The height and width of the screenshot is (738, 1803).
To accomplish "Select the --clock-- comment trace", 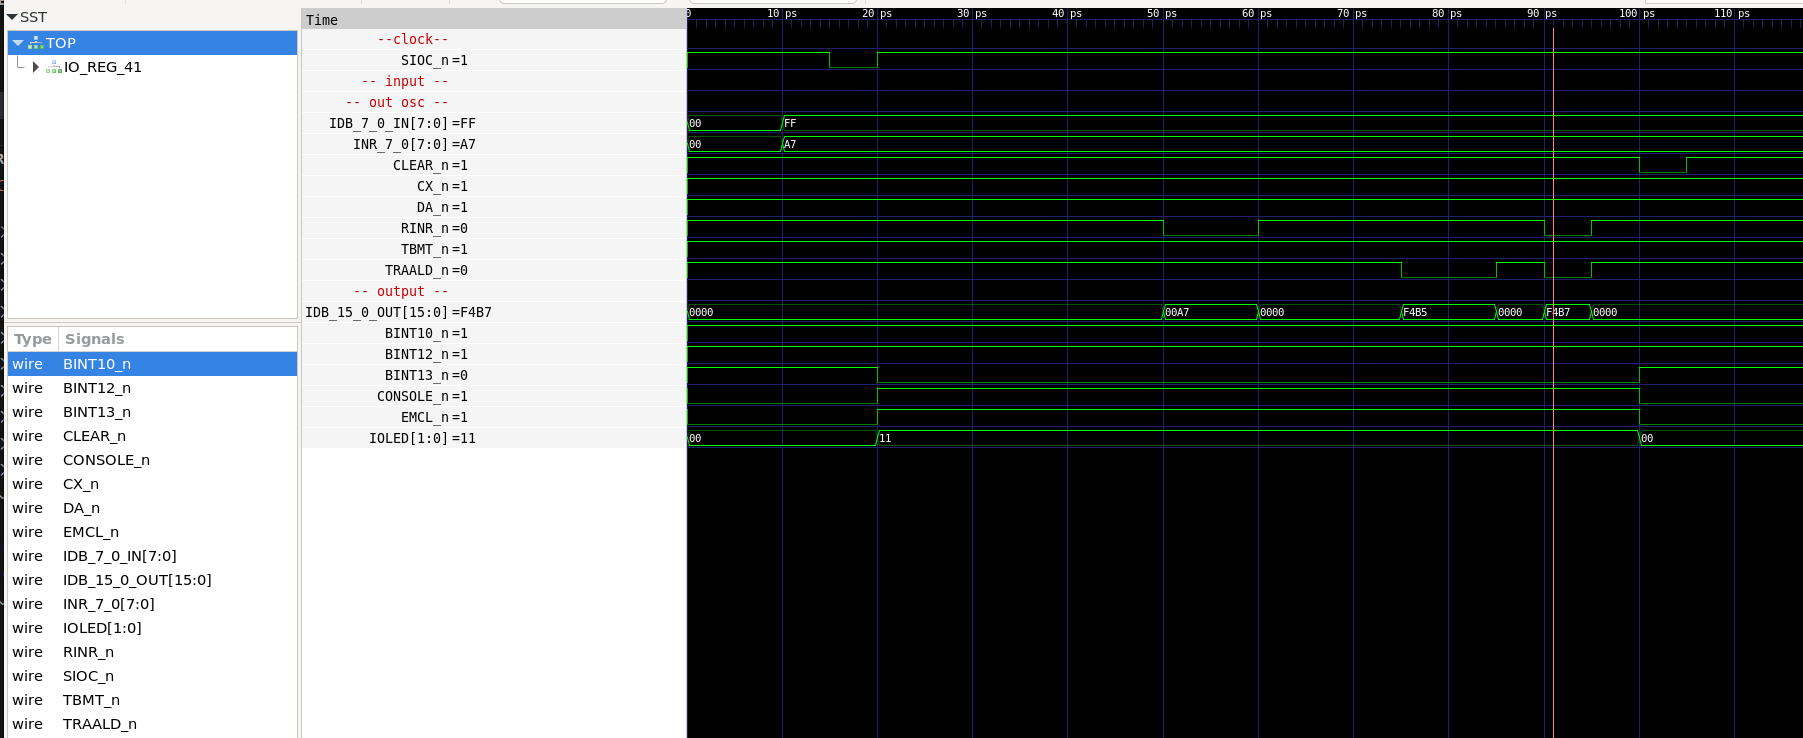I will 494,39.
